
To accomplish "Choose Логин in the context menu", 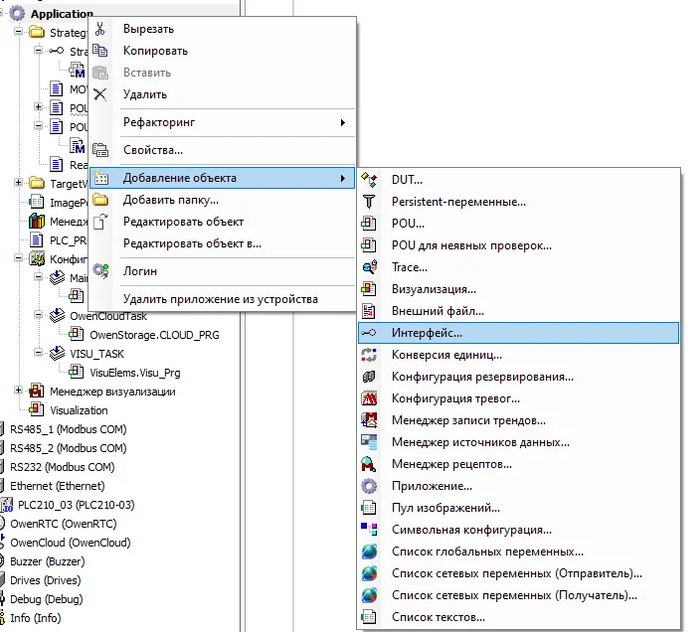I will [x=140, y=271].
